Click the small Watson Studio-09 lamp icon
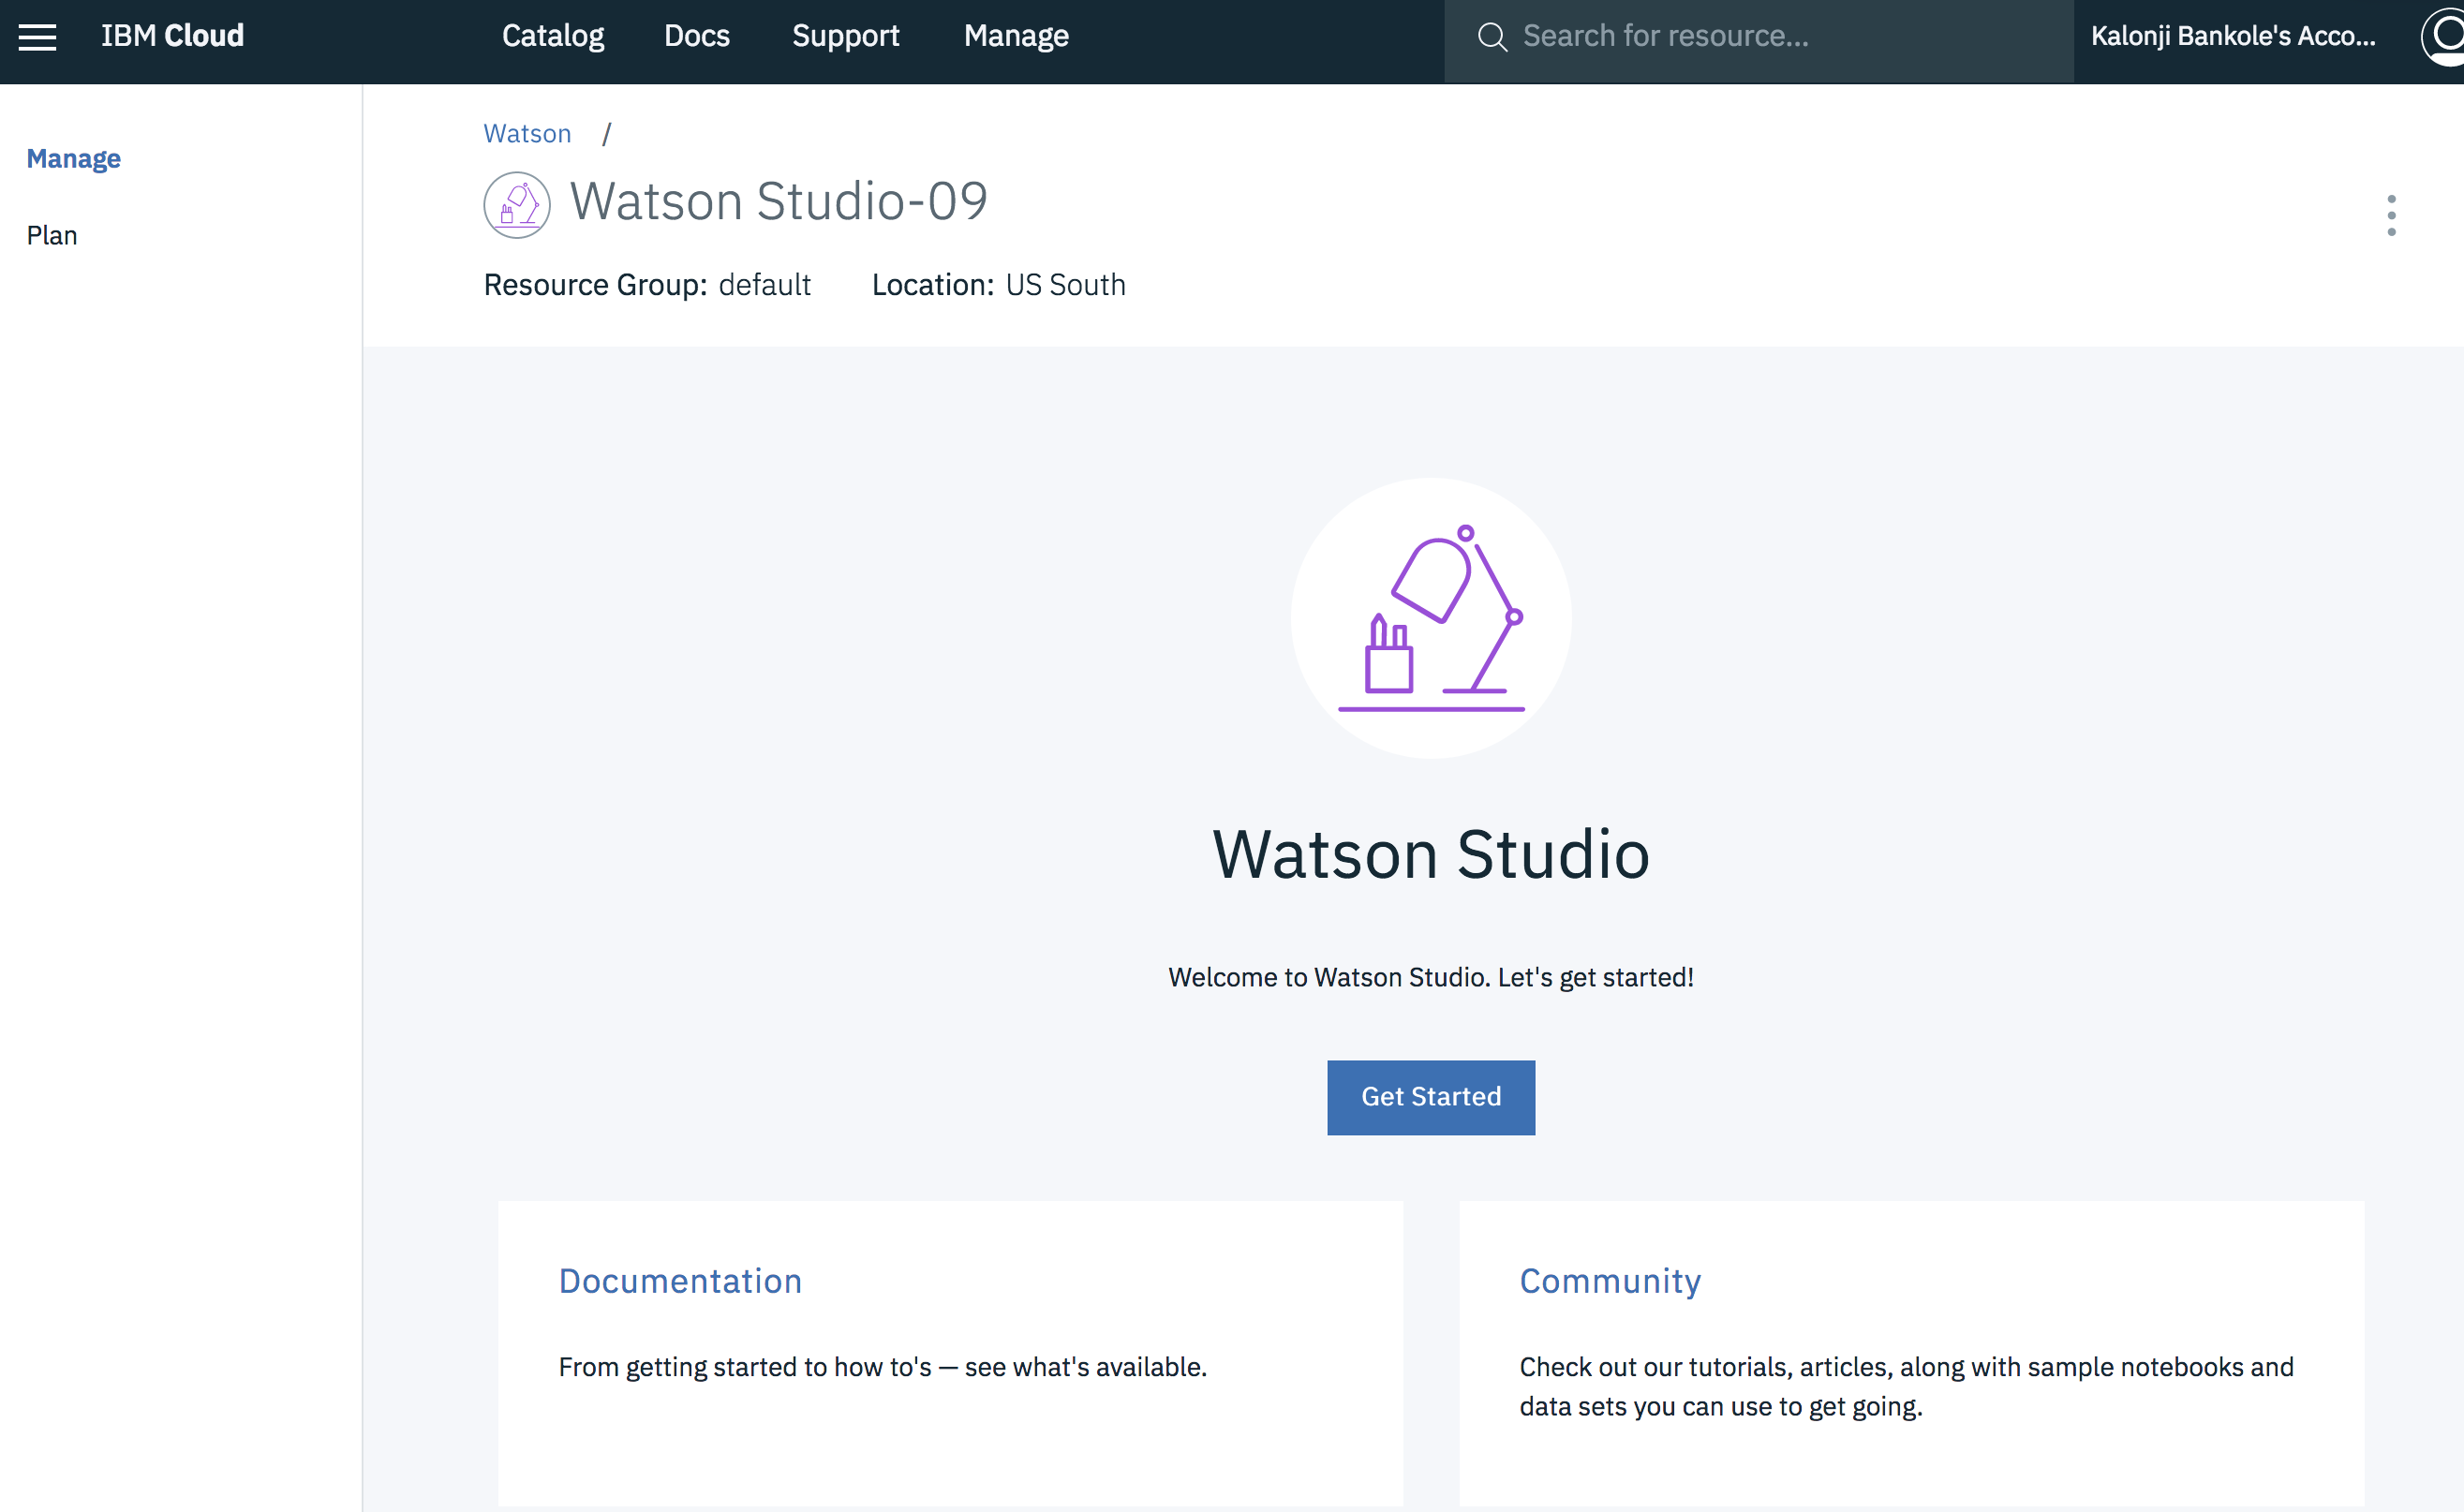This screenshot has height=1512, width=2464. click(516, 205)
